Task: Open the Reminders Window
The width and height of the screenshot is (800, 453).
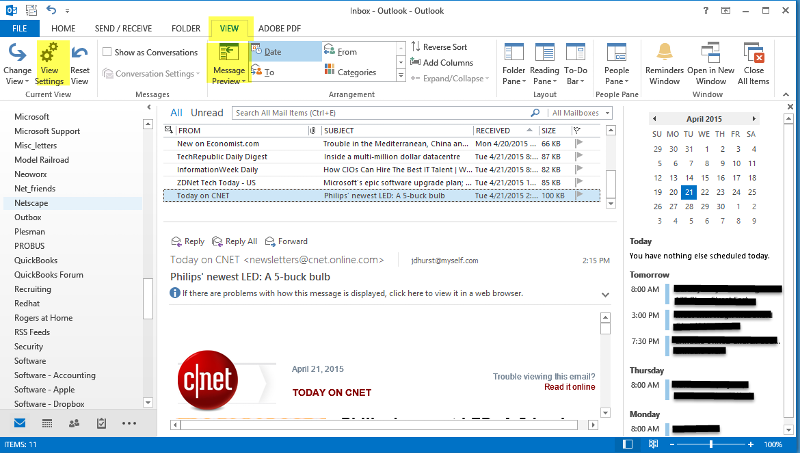Action: (664, 64)
